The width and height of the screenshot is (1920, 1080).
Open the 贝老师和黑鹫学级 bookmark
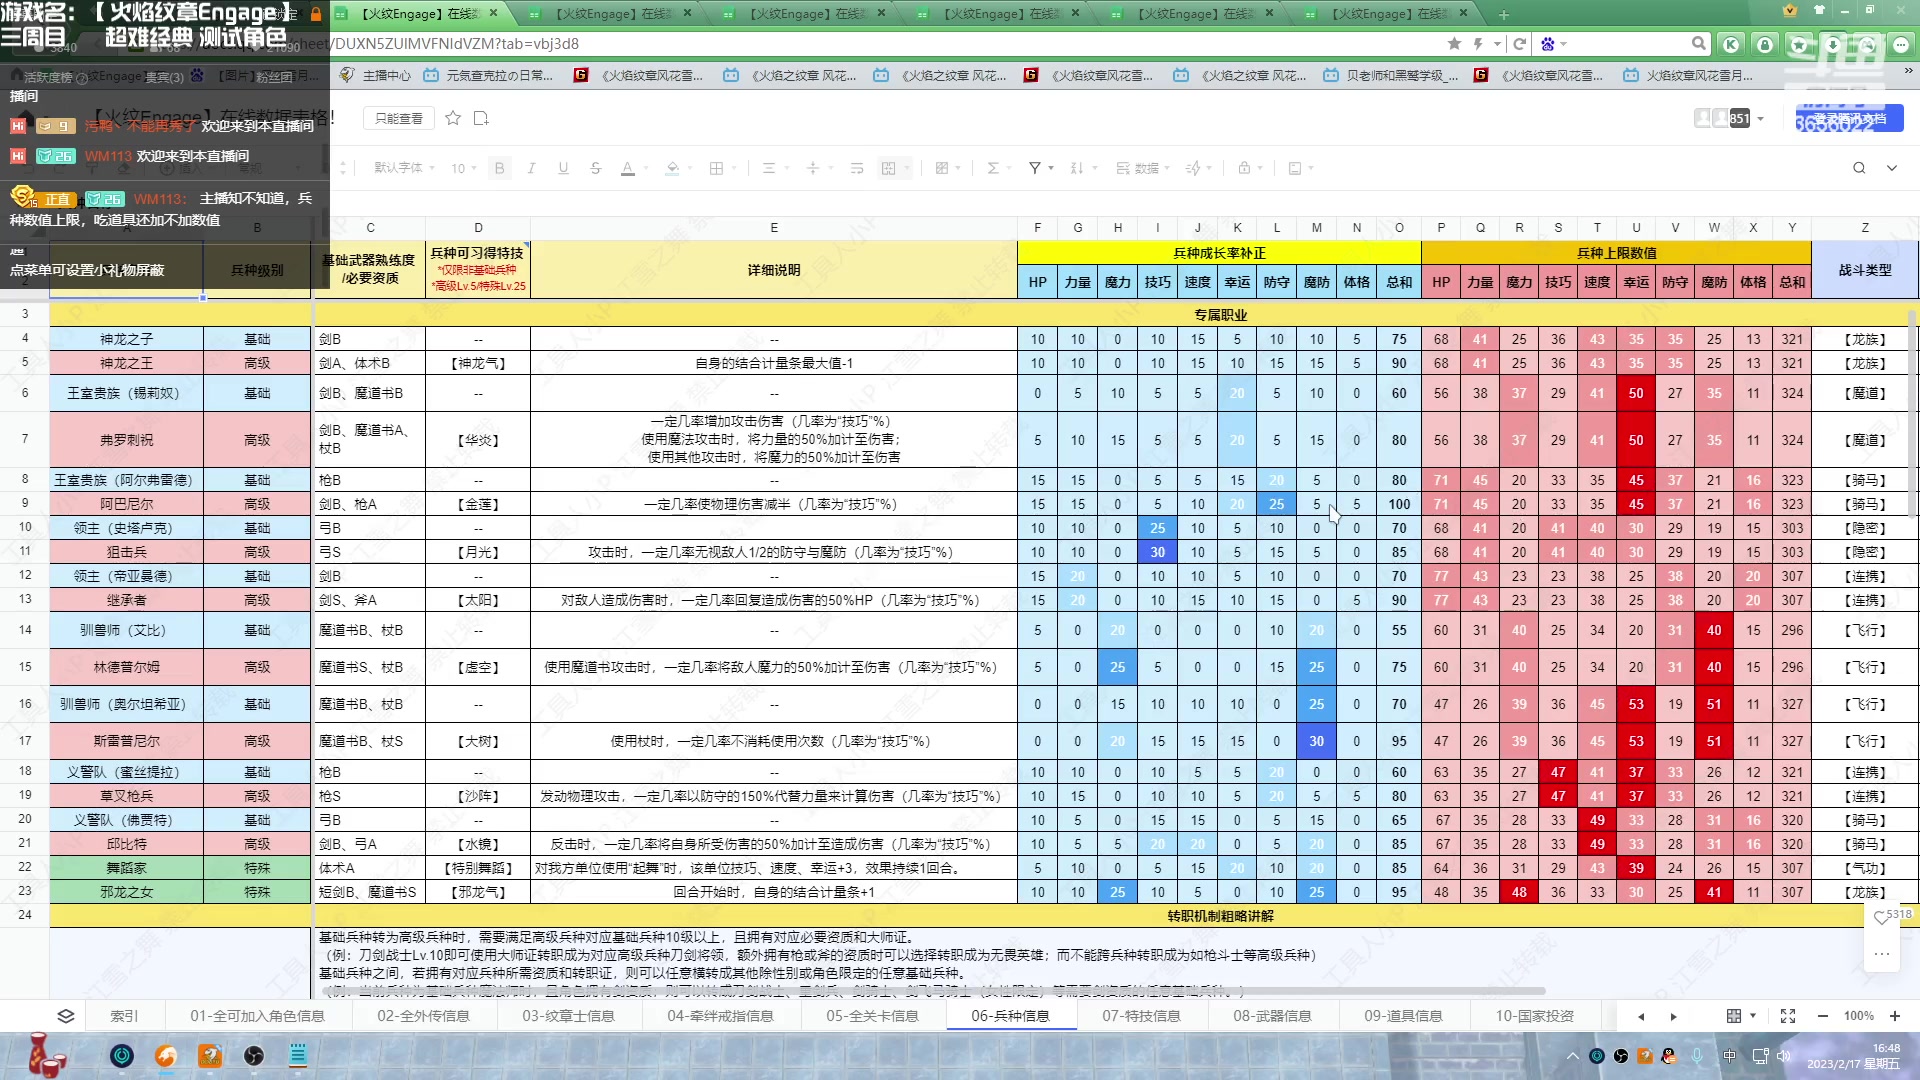tap(1391, 75)
